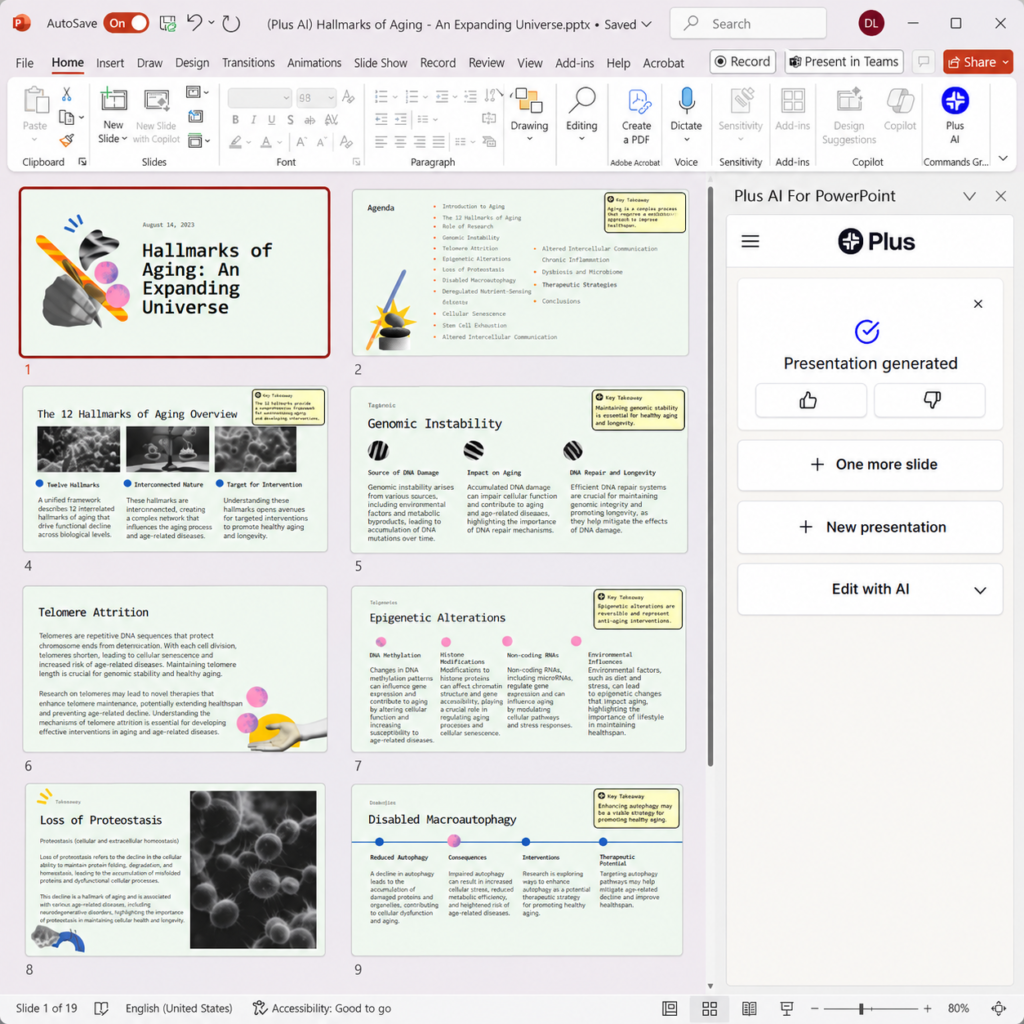Click the Cut scissors icon
Viewport: 1024px width, 1024px height.
pyautogui.click(x=66, y=95)
